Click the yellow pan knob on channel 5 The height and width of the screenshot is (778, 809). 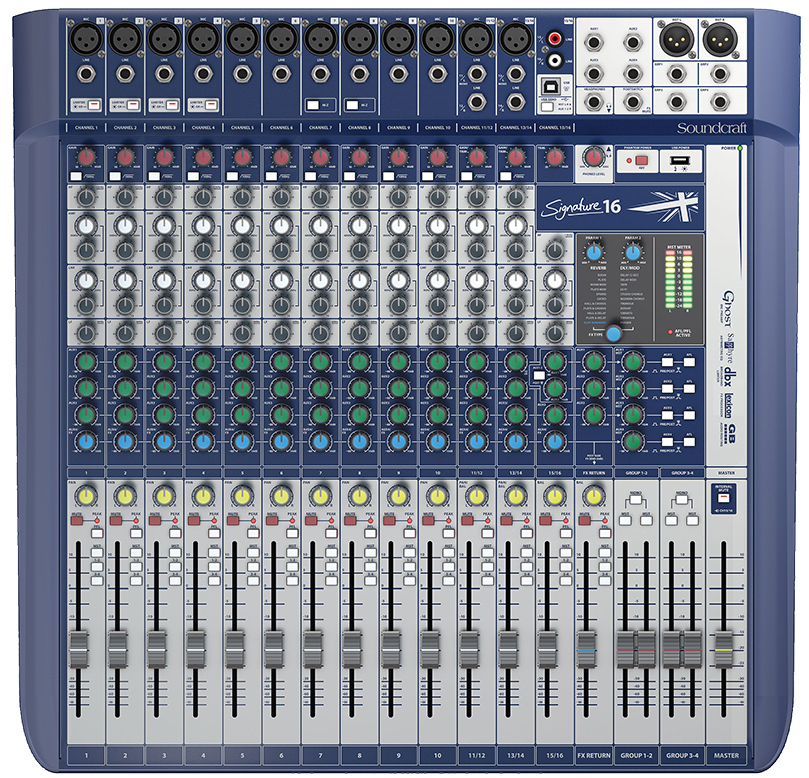pyautogui.click(x=242, y=495)
